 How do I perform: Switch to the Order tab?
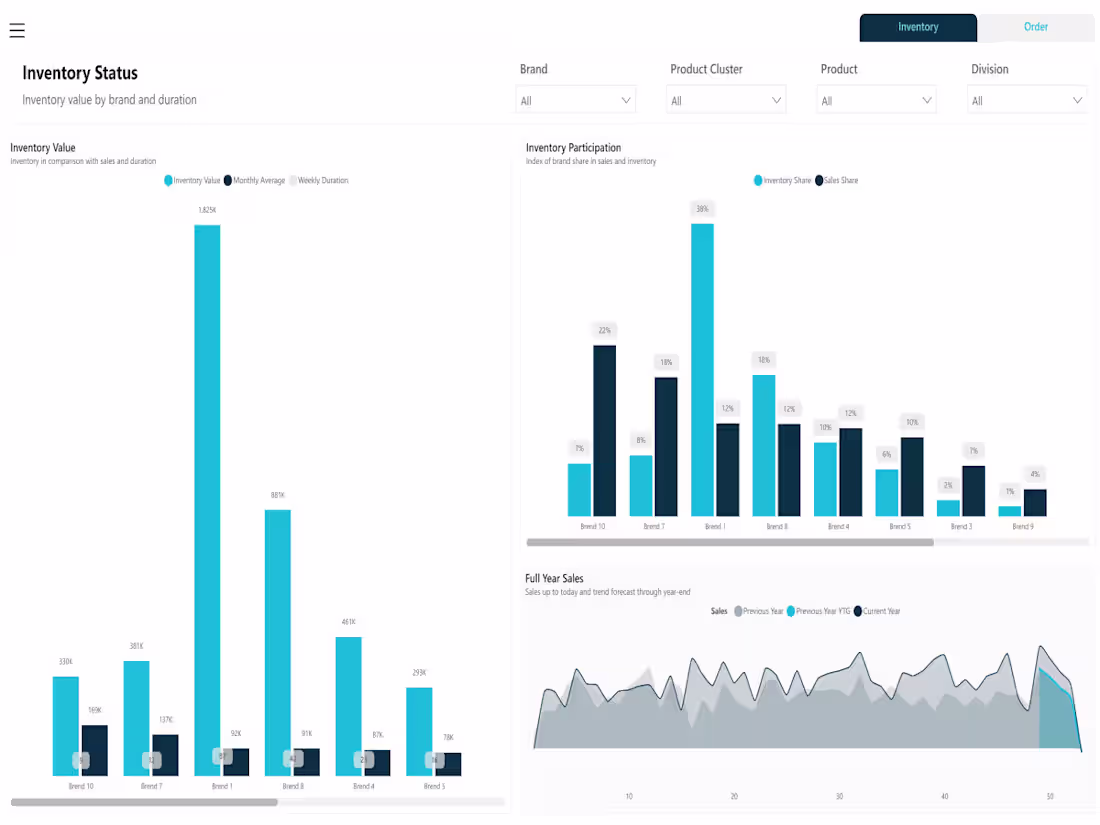(1036, 27)
